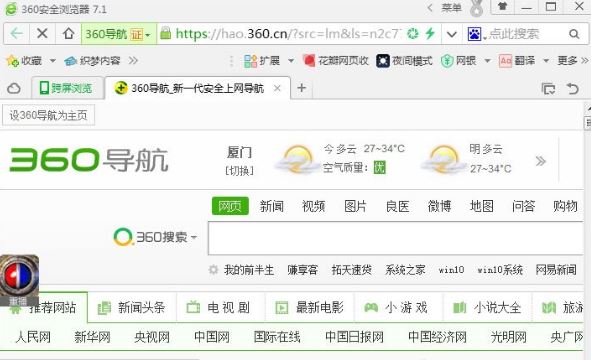Click the 360导航 certificate badge
The width and height of the screenshot is (591, 360).
point(118,34)
